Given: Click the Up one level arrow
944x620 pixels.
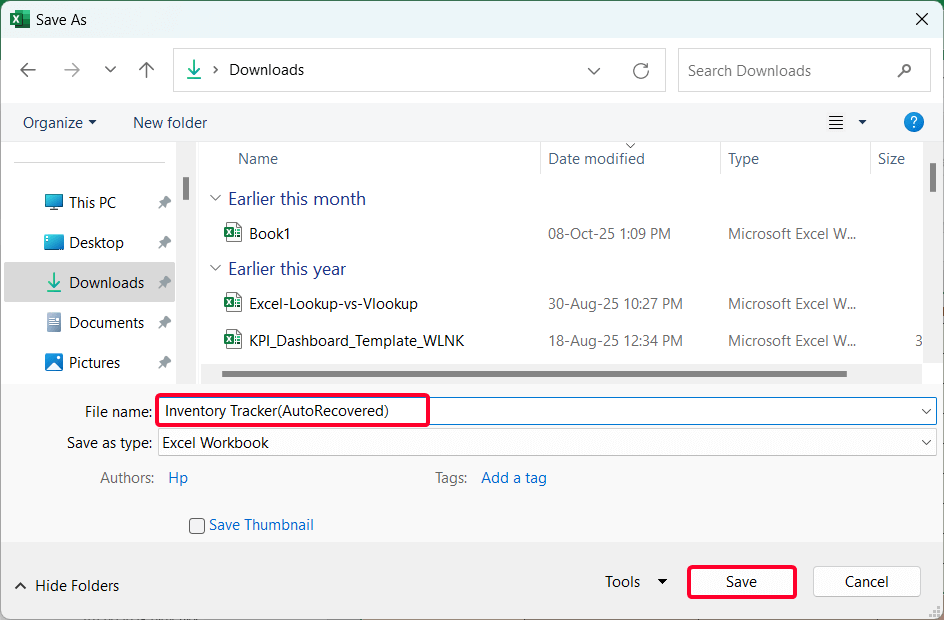Looking at the screenshot, I should coord(146,70).
